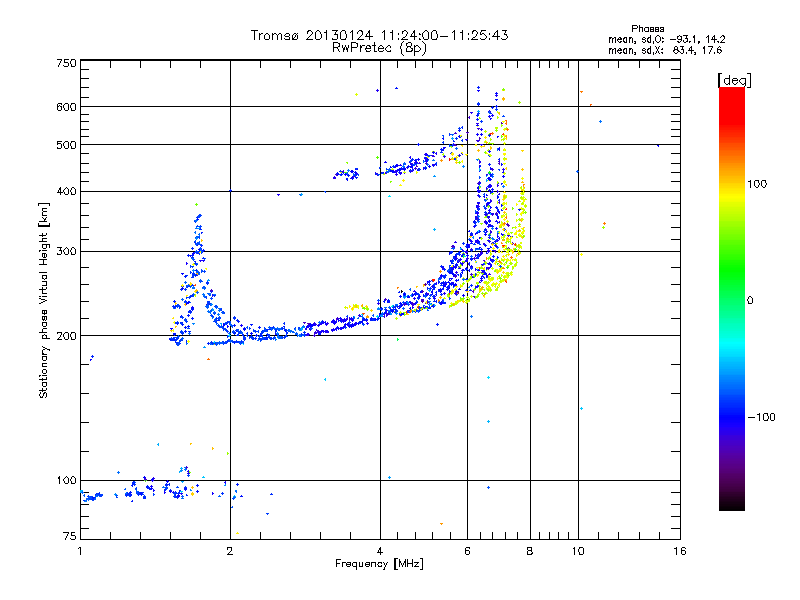The height and width of the screenshot is (600, 800).
Task: Click the y-axis tick label '200'
Action: (66, 336)
